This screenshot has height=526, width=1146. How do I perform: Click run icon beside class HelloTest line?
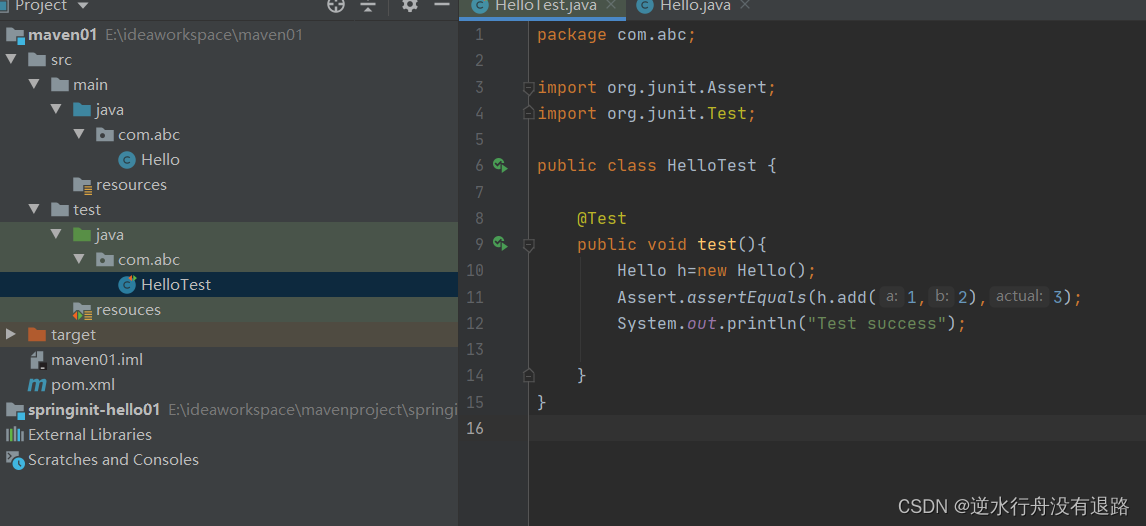coord(500,165)
